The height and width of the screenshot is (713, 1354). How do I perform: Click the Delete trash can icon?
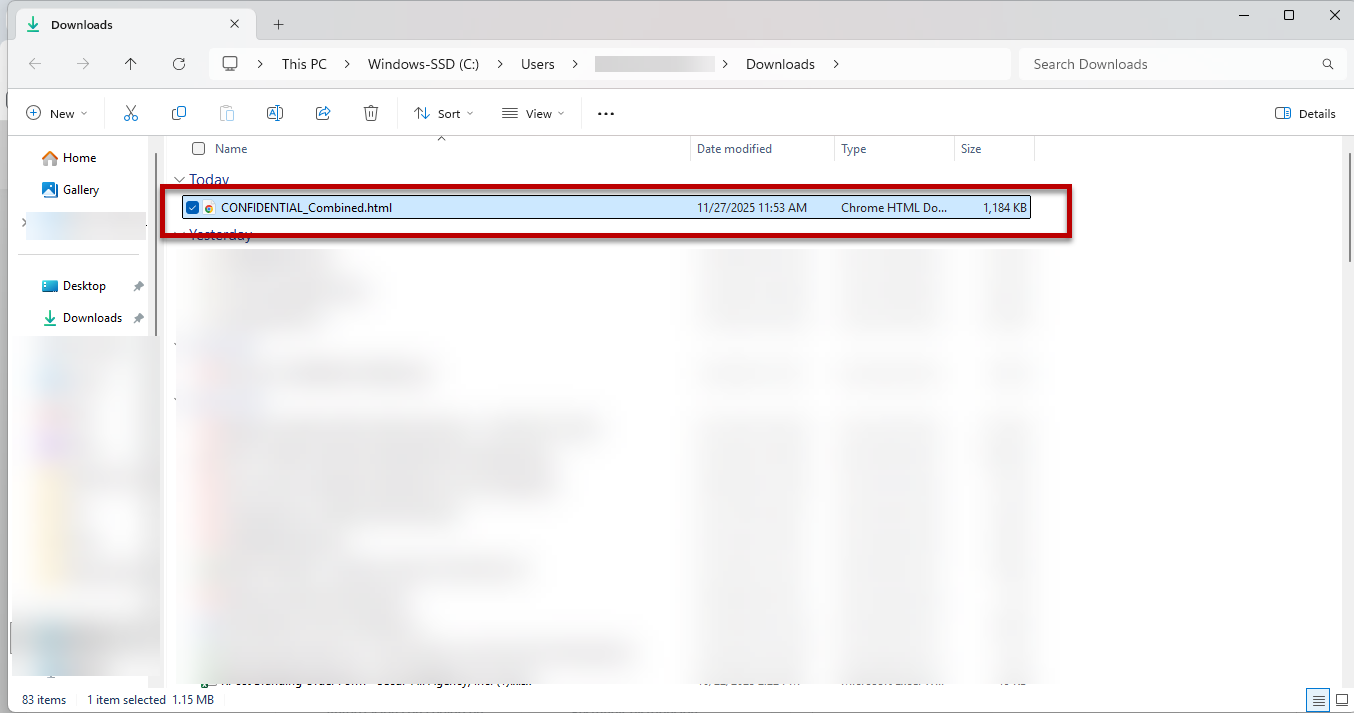click(x=371, y=114)
